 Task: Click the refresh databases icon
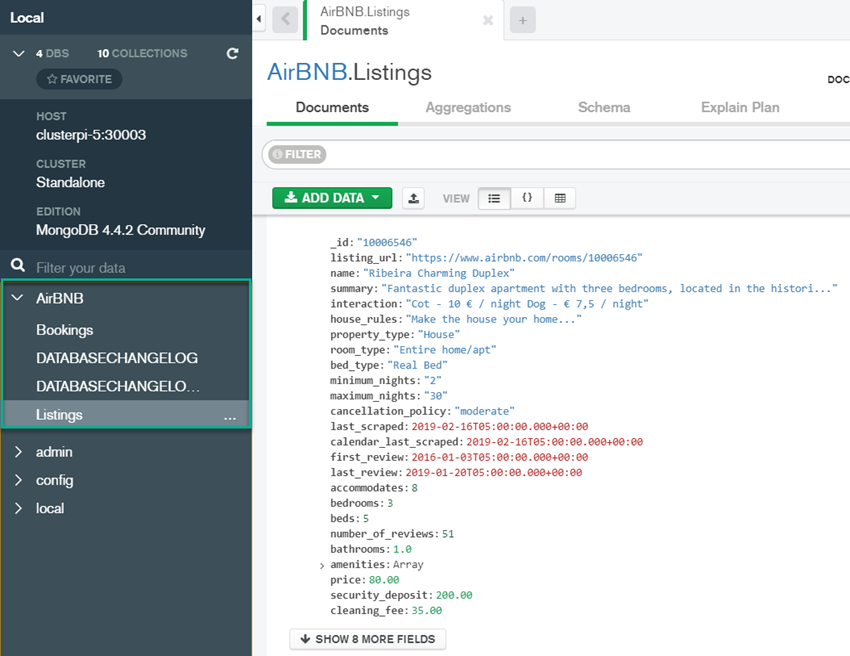point(233,53)
